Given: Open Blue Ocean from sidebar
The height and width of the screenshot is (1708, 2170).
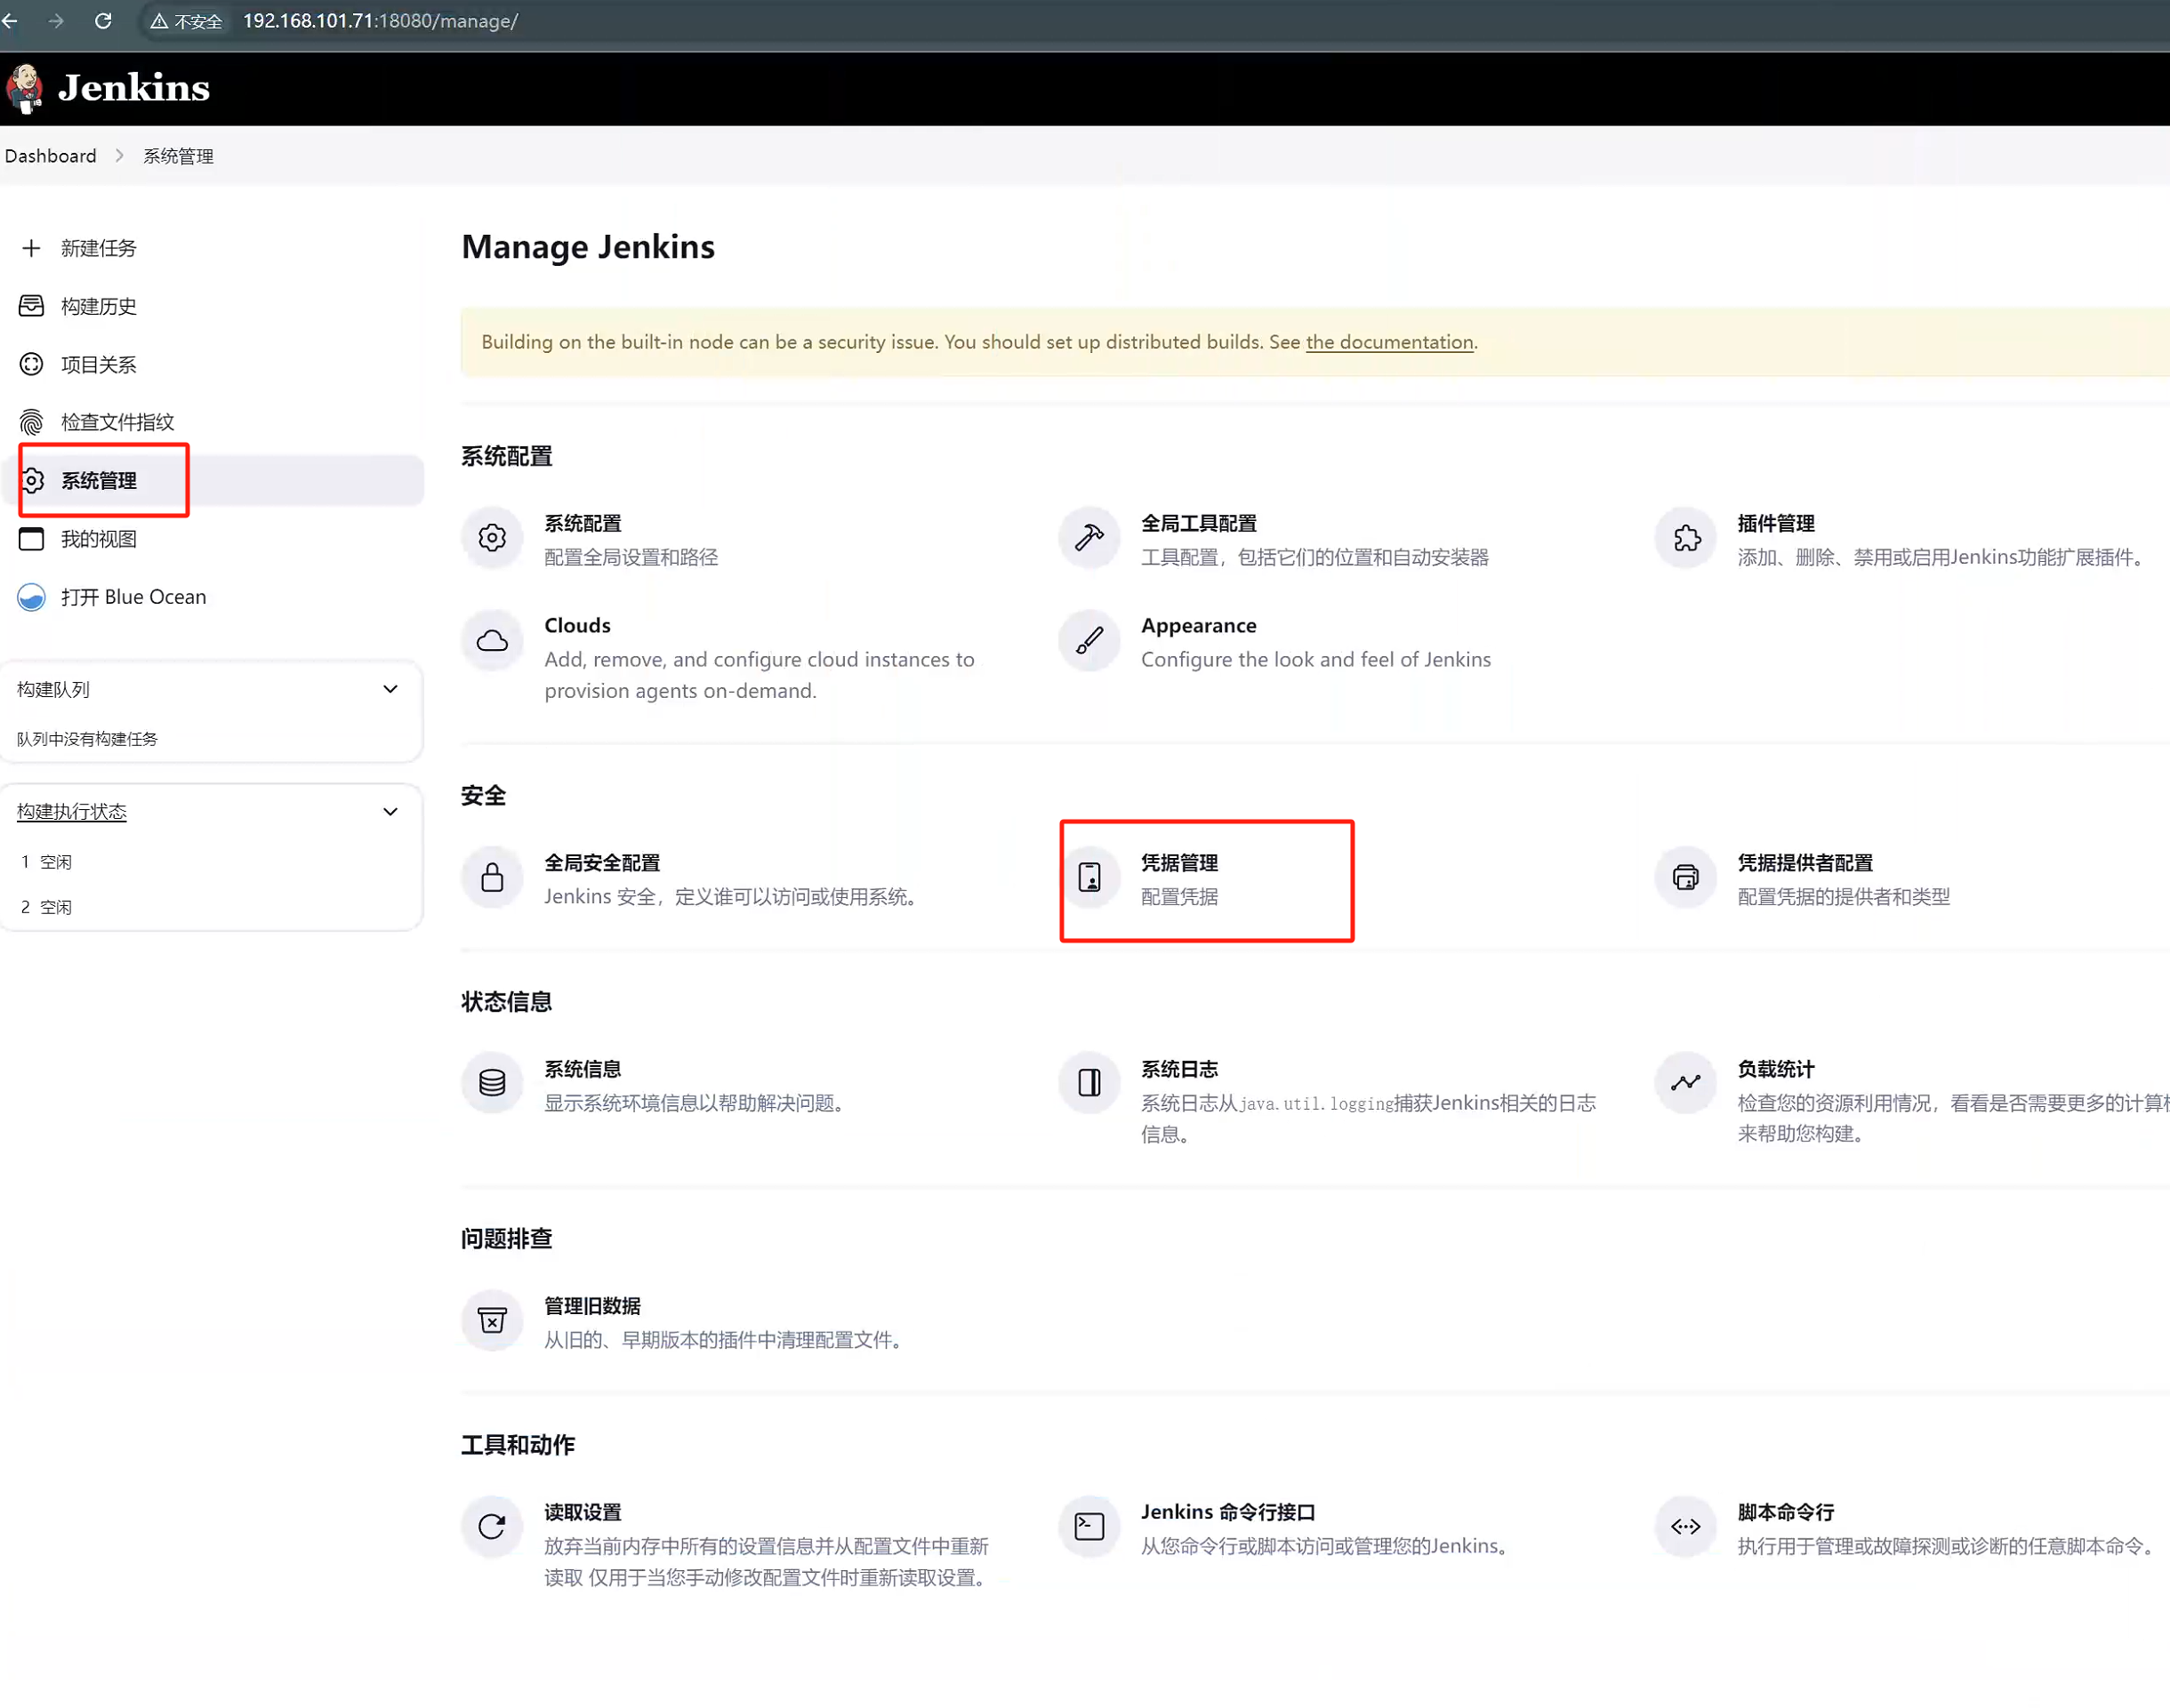Looking at the screenshot, I should (132, 597).
